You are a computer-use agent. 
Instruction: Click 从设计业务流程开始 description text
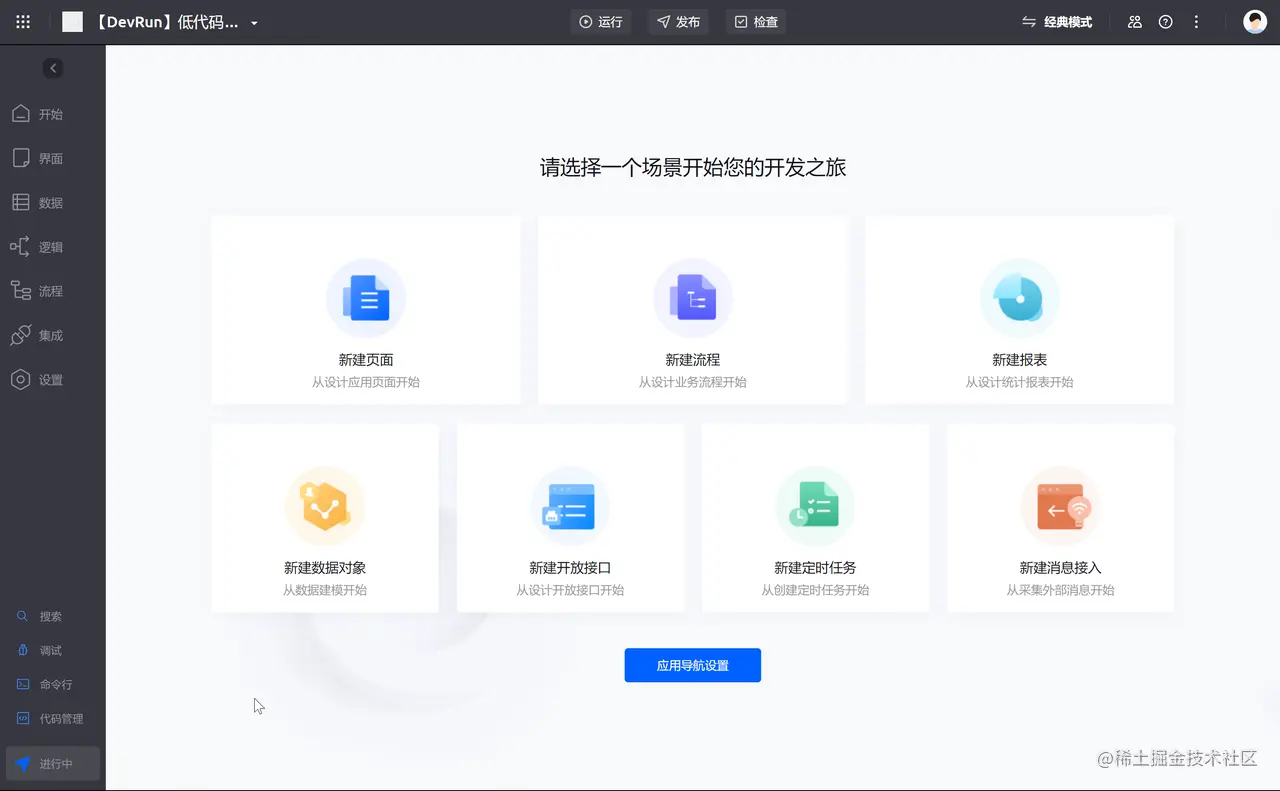[x=693, y=382]
